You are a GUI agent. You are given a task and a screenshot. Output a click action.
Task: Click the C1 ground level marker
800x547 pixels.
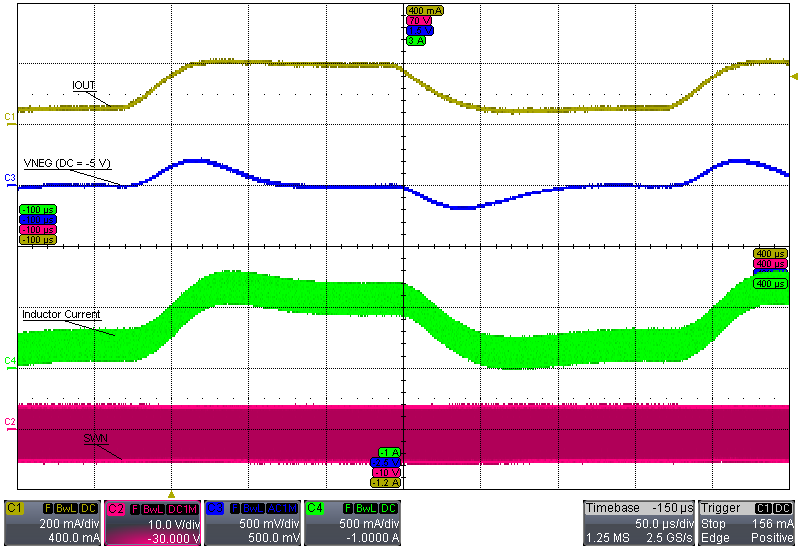point(9,117)
